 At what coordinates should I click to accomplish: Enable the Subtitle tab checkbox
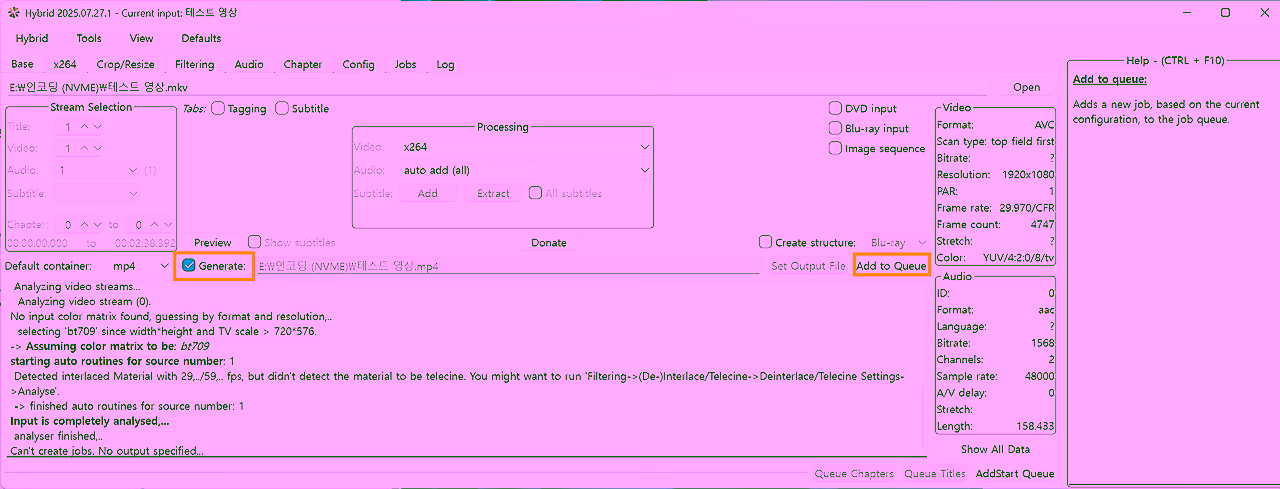tap(282, 108)
